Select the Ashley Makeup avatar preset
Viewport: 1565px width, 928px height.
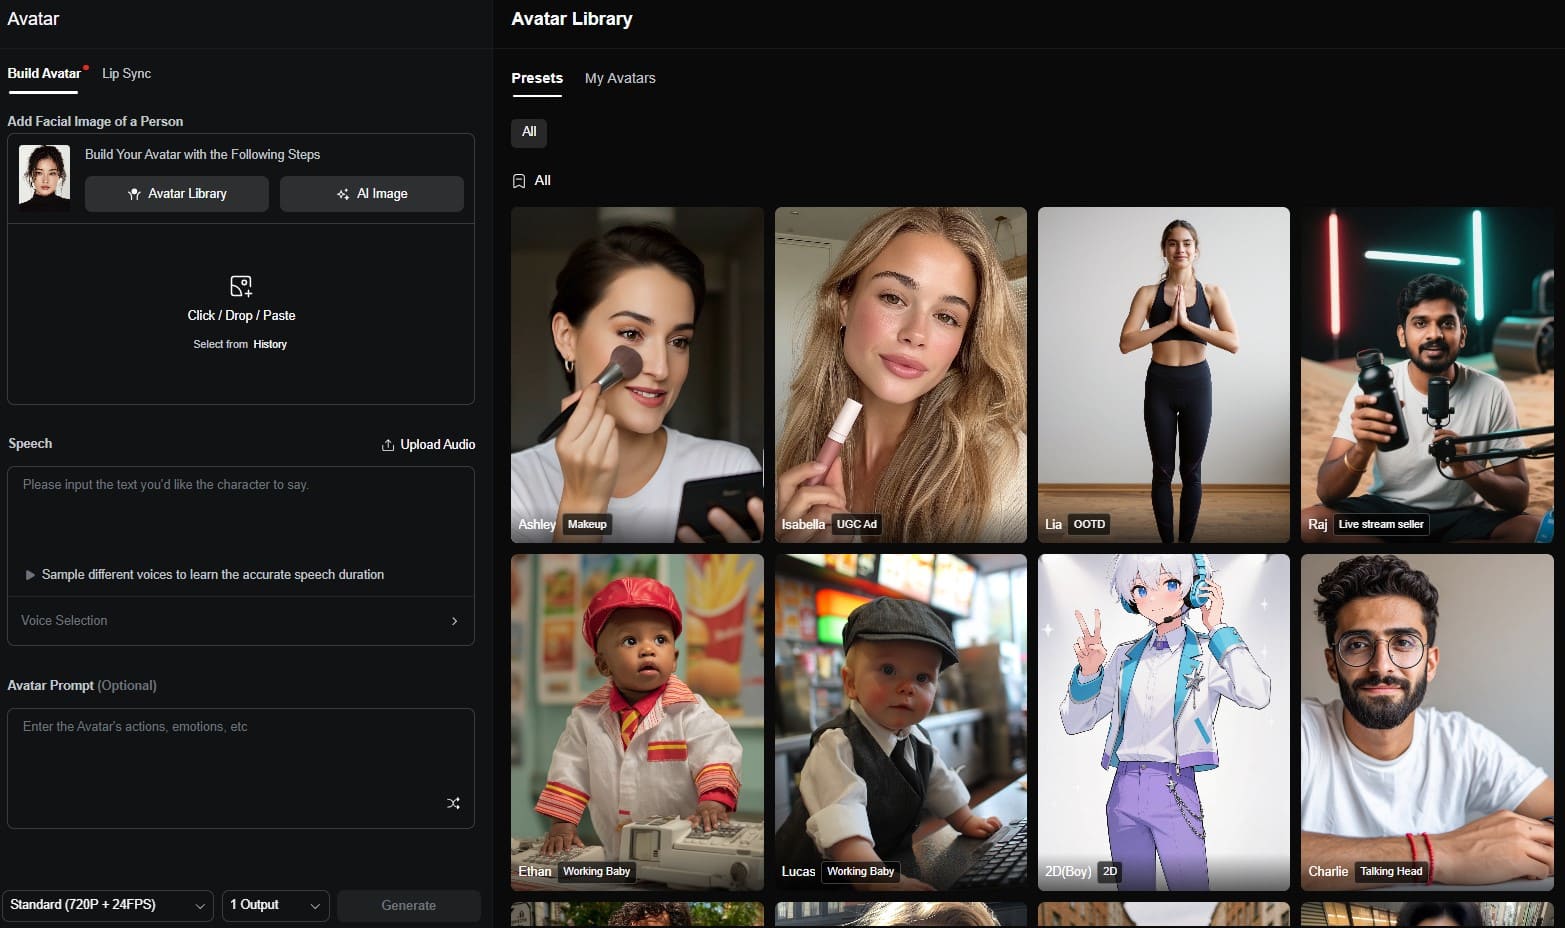pos(637,374)
